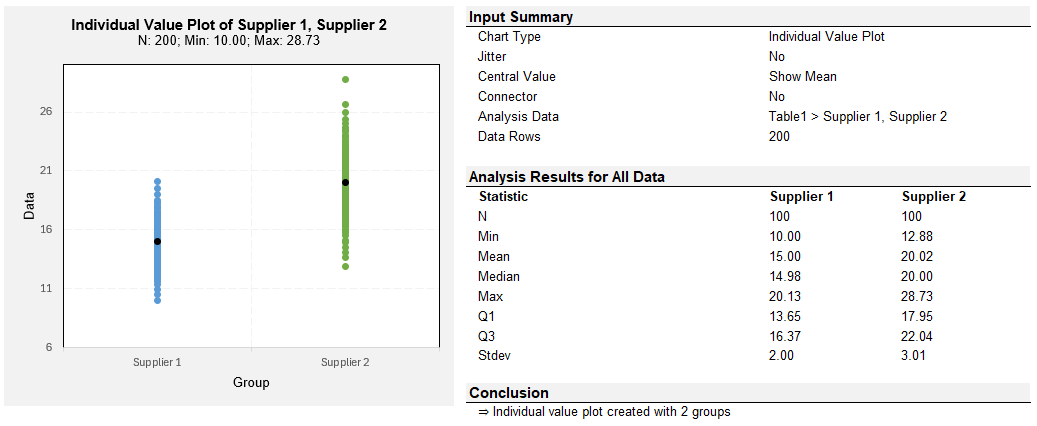Select the lowest blue Supplier 1 point
Image resolution: width=1037 pixels, height=426 pixels.
click(157, 300)
